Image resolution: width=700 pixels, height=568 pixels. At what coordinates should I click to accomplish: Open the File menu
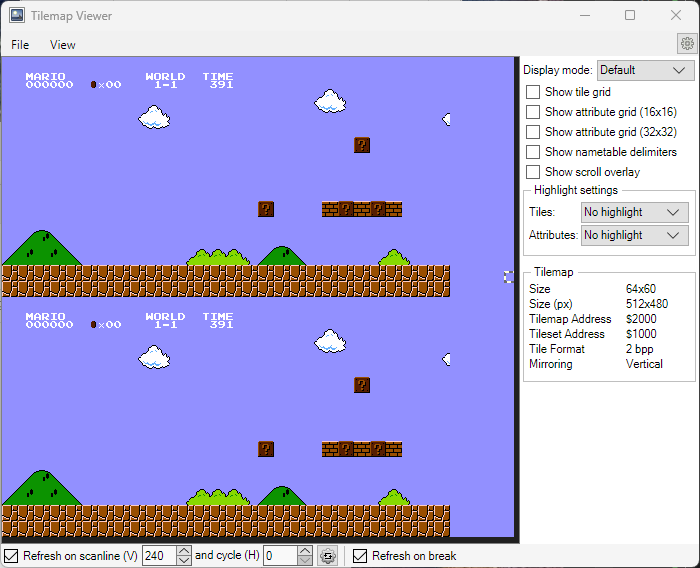pyautogui.click(x=20, y=45)
